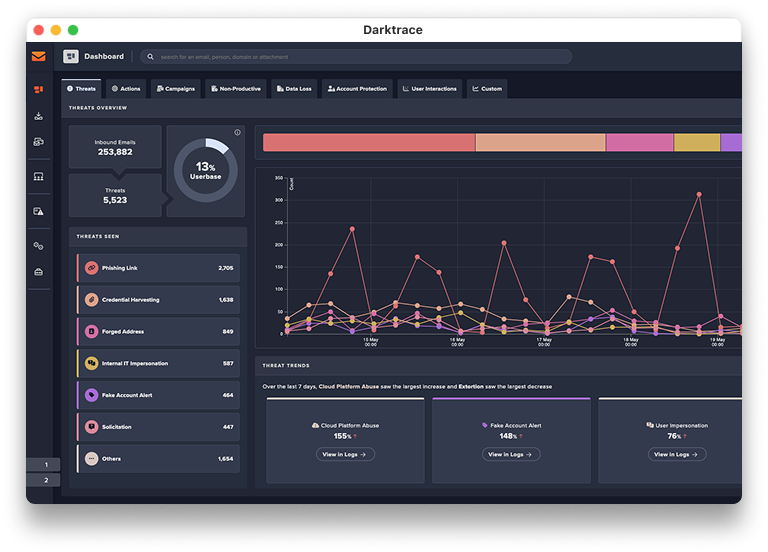Click the User Impersonation trend icon
This screenshot has height=552, width=768.
pos(650,425)
